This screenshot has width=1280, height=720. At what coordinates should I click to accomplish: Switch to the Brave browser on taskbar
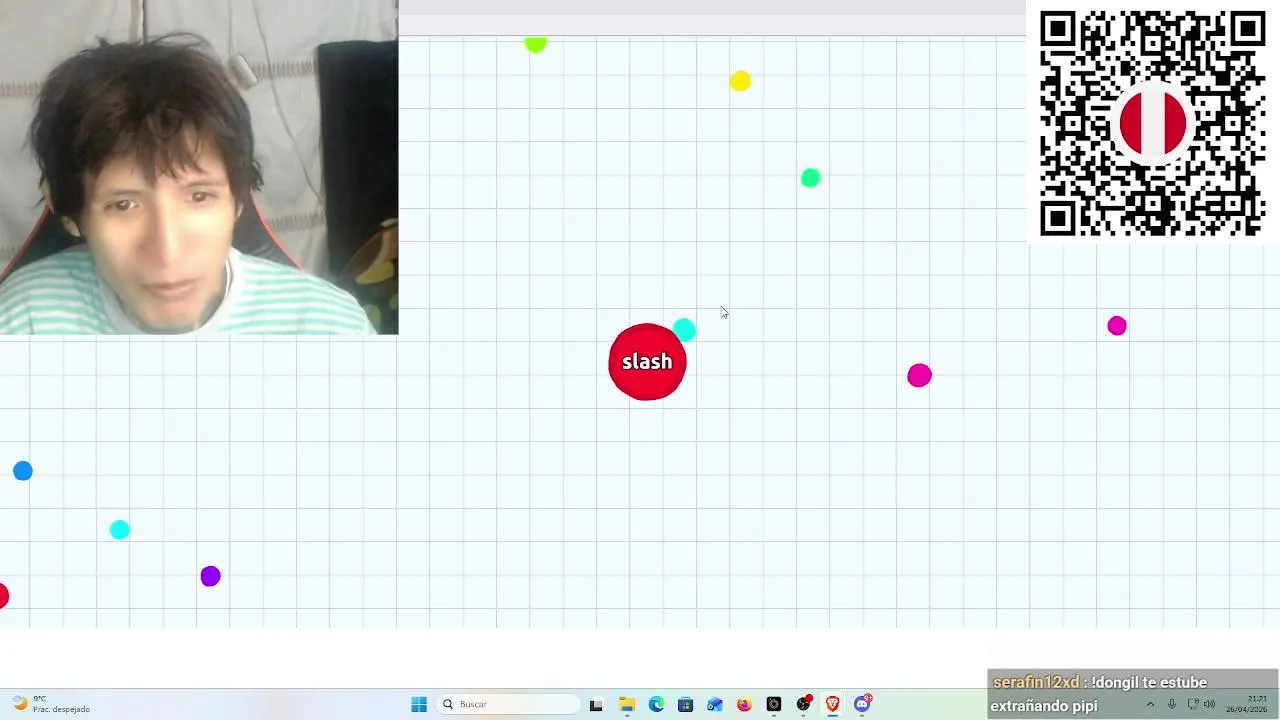832,704
